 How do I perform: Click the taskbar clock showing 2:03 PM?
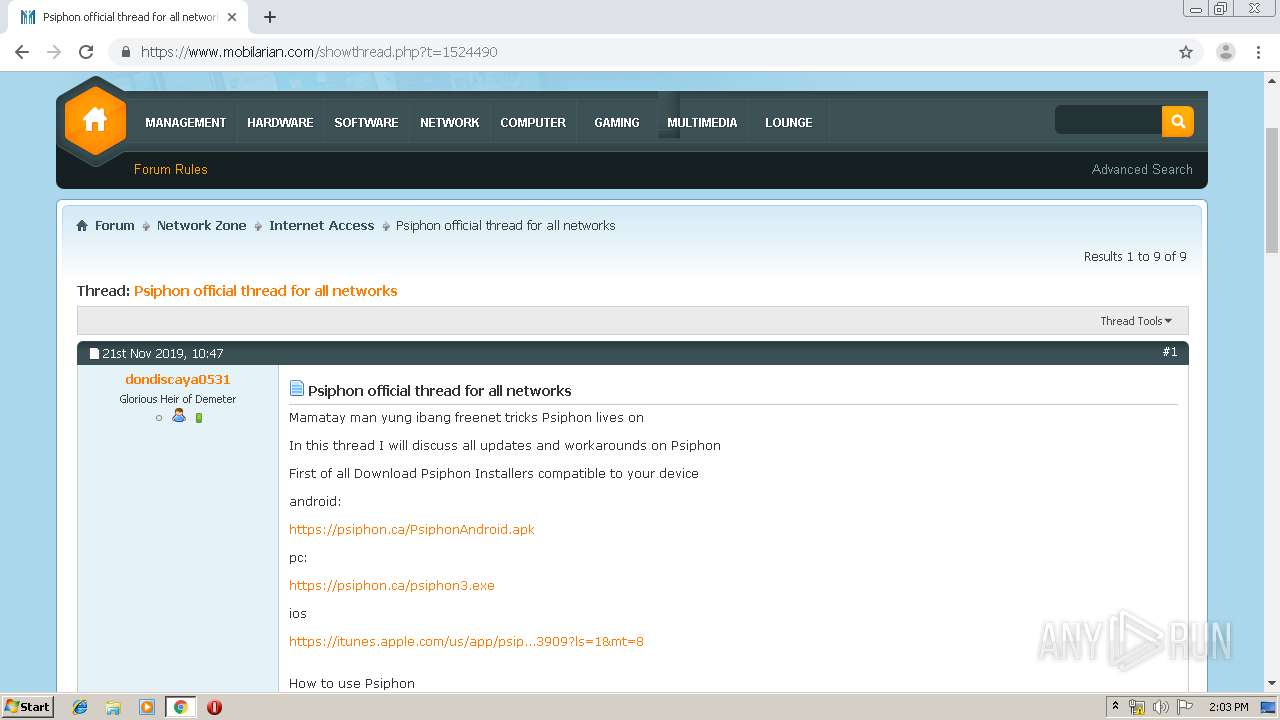click(x=1228, y=707)
